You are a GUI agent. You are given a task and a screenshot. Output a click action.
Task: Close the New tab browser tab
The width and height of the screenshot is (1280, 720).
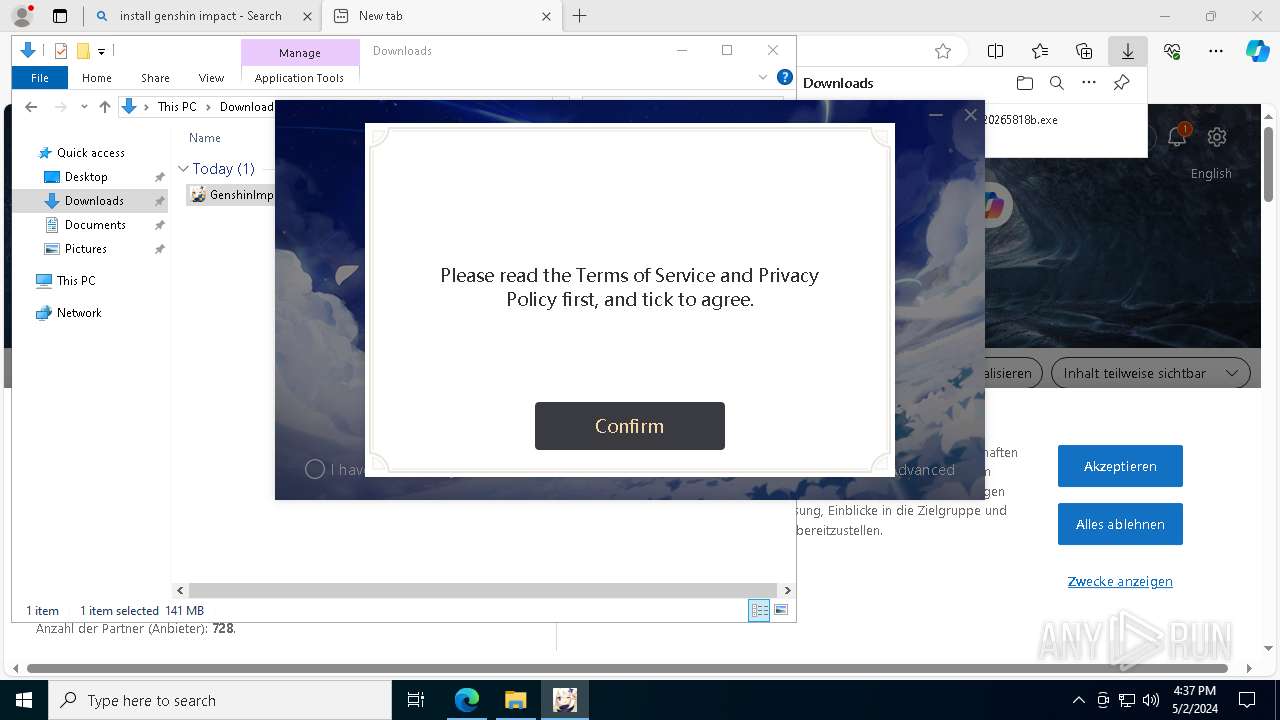pyautogui.click(x=546, y=16)
